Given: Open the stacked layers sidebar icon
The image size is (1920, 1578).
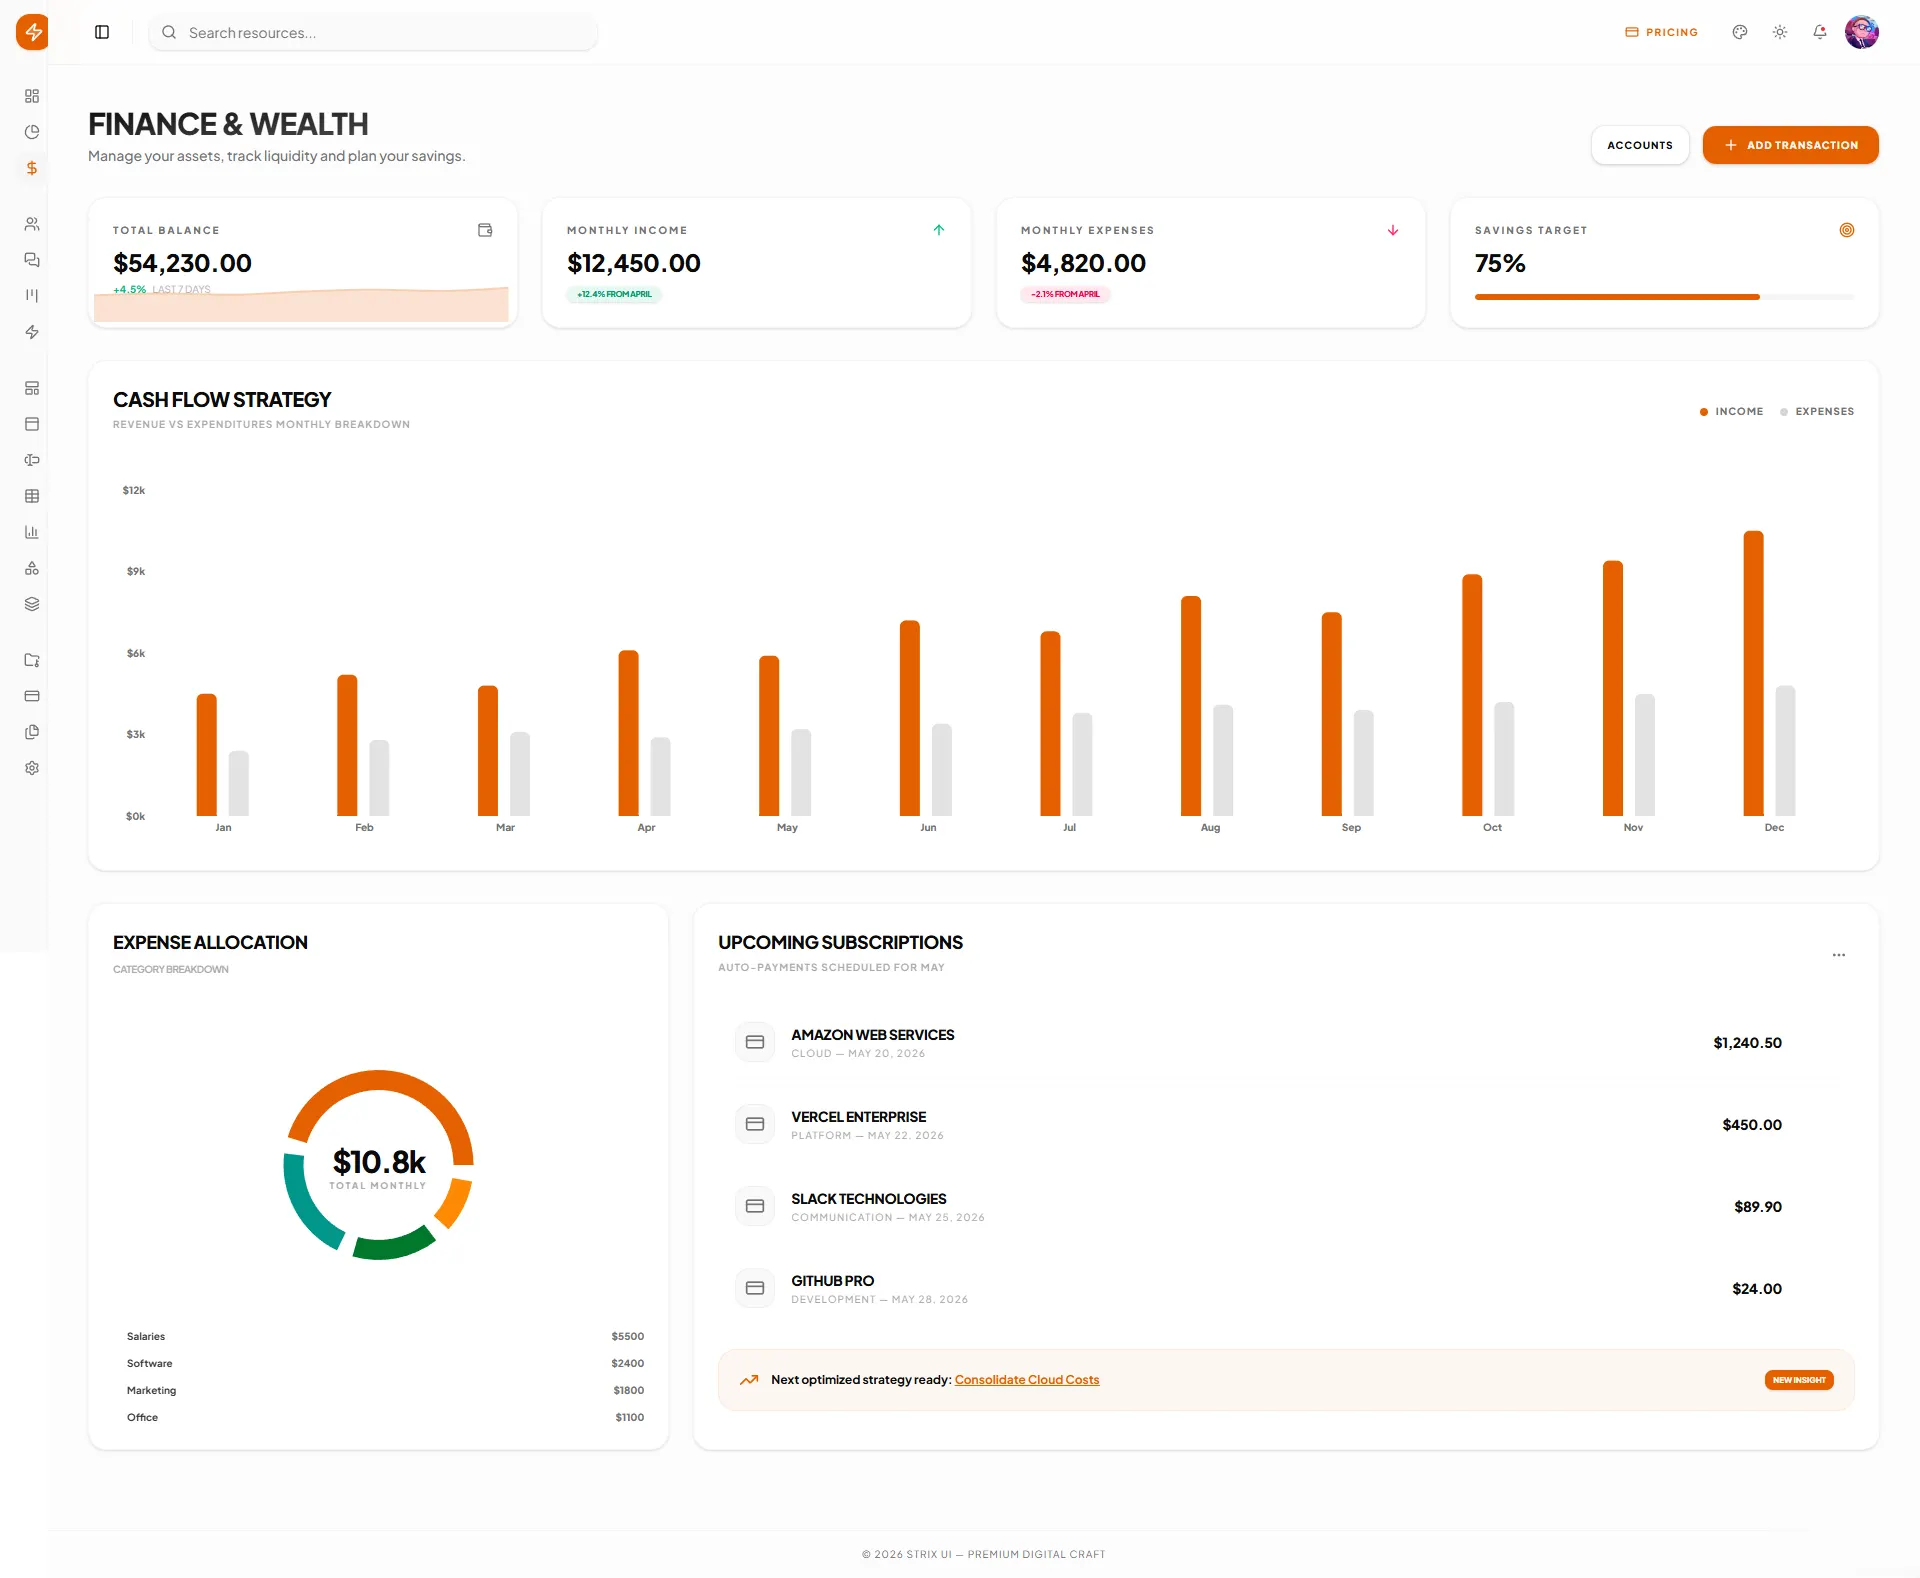Looking at the screenshot, I should click(x=32, y=604).
